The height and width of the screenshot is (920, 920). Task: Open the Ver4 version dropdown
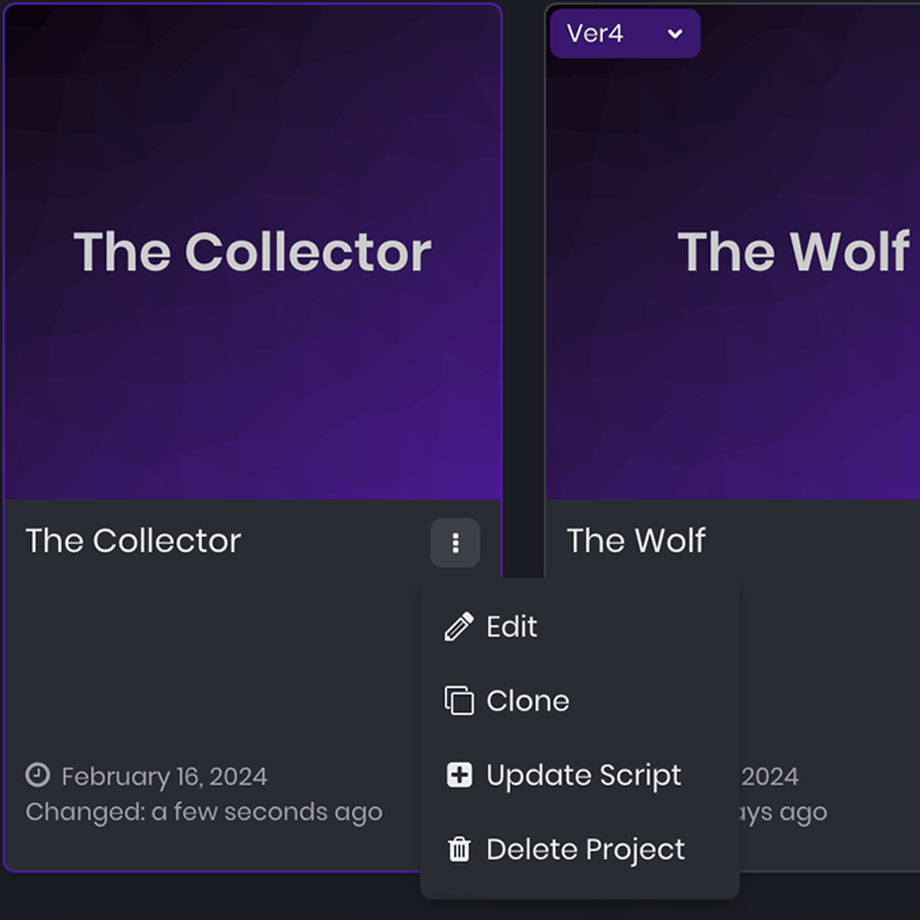[625, 33]
